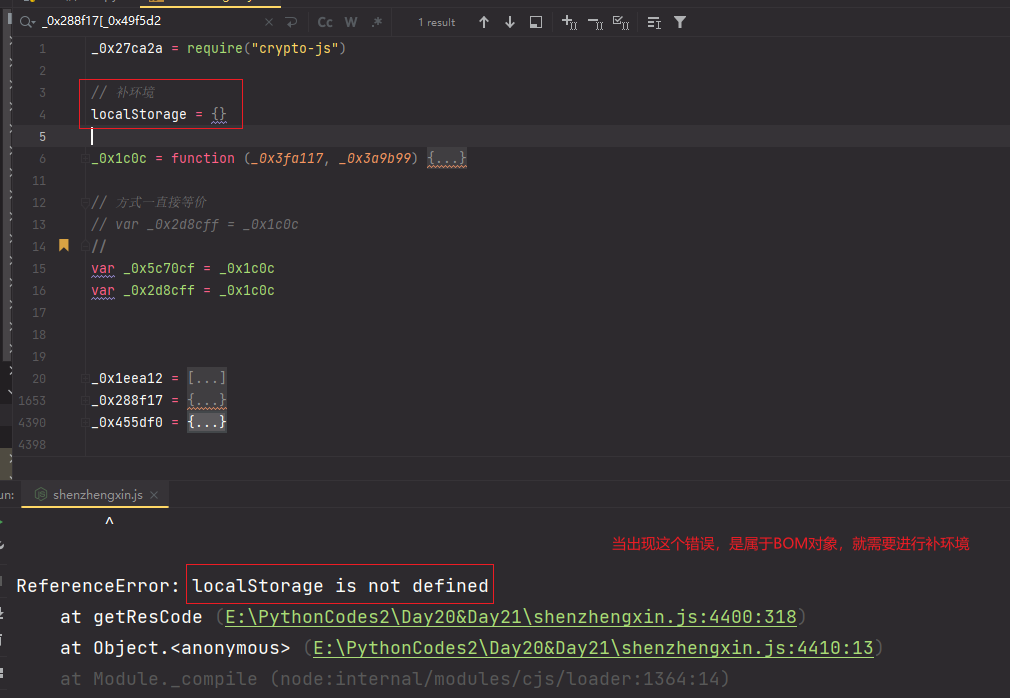Toggle Match Case (Cc) search option
The width and height of the screenshot is (1010, 698).
tap(325, 22)
